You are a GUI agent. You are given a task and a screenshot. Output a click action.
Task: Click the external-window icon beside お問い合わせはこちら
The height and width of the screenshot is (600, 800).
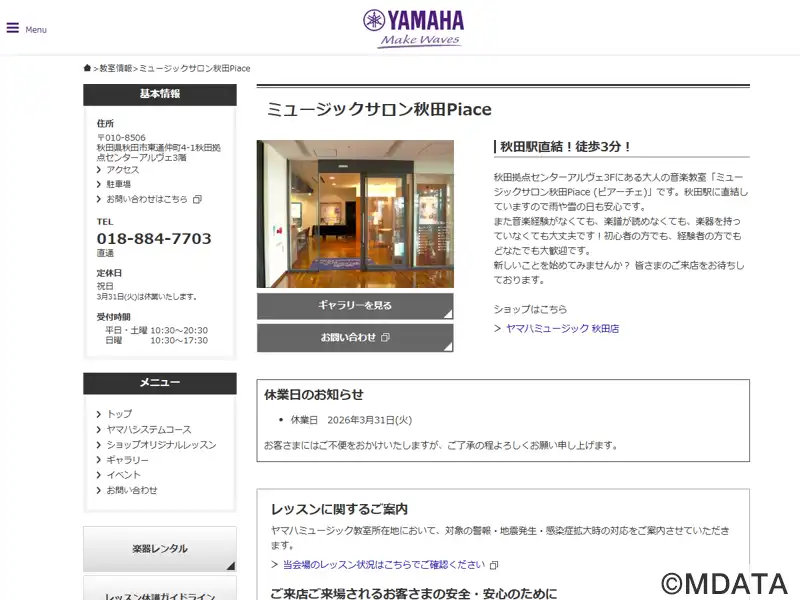tap(197, 199)
